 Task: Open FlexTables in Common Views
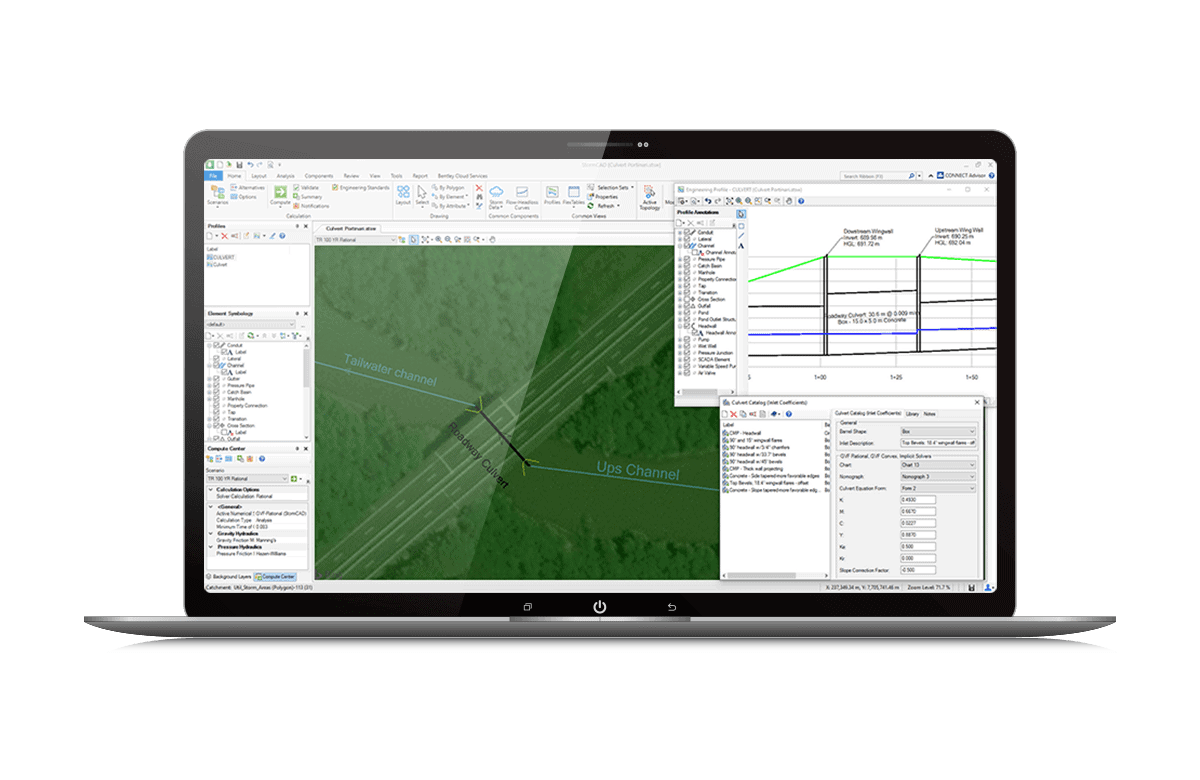coord(573,194)
